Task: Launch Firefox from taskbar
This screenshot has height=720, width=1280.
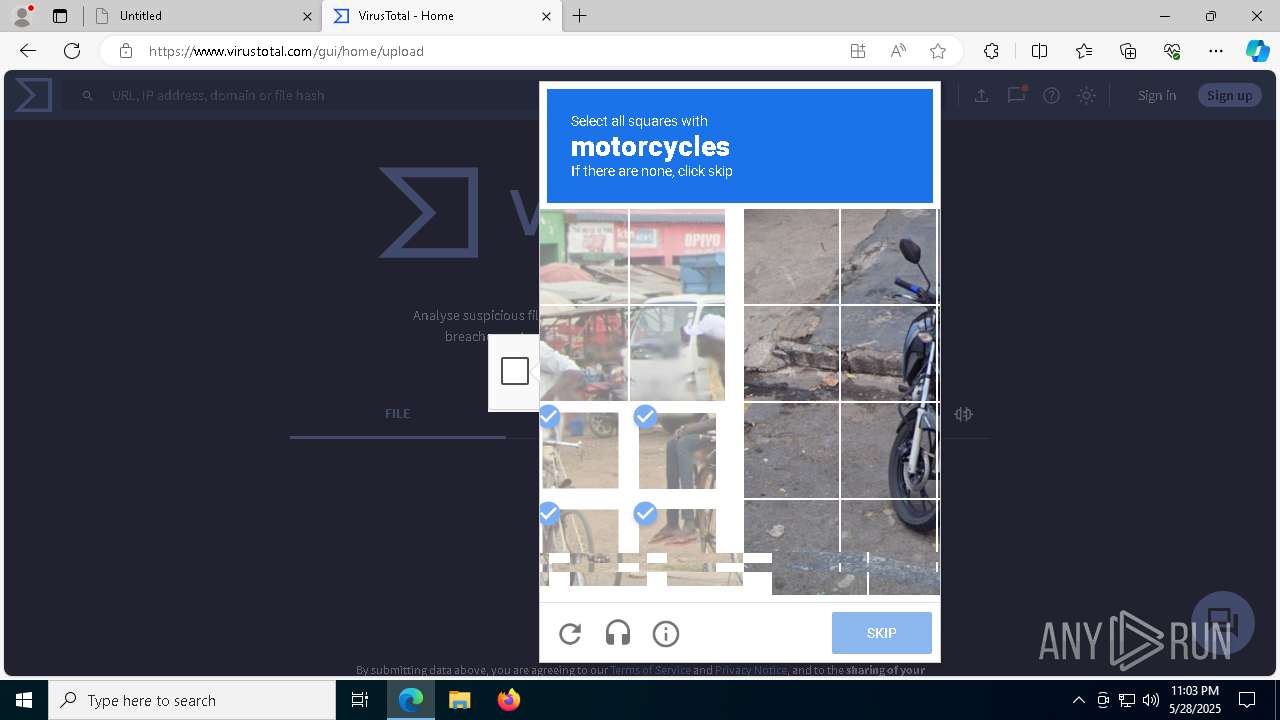Action: tap(509, 700)
